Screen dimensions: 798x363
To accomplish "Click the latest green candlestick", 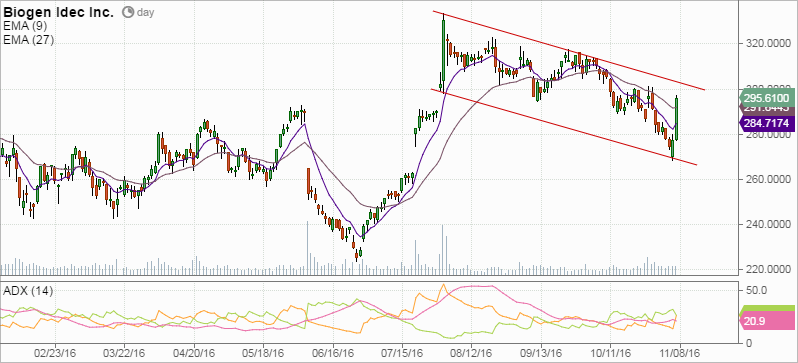I will [677, 118].
